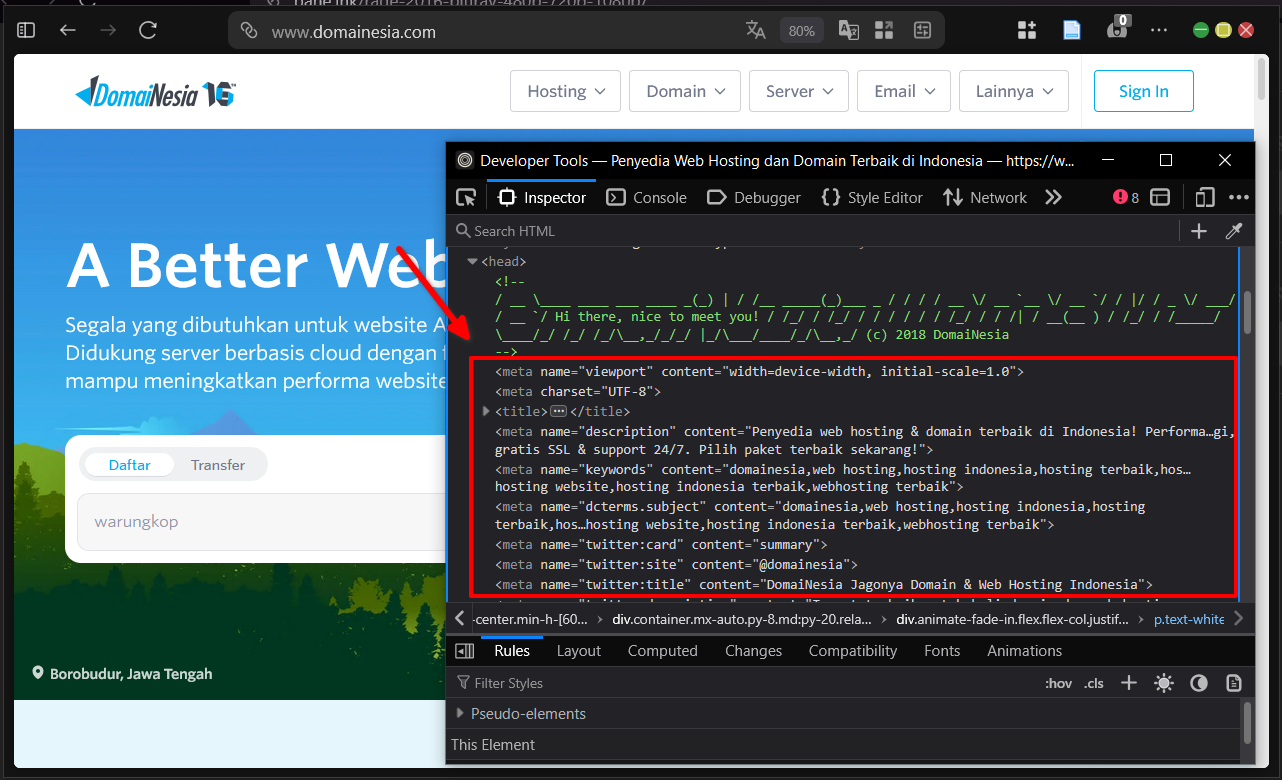This screenshot has width=1282, height=780.
Task: Toggle light color scheme simulation
Action: tap(1164, 682)
